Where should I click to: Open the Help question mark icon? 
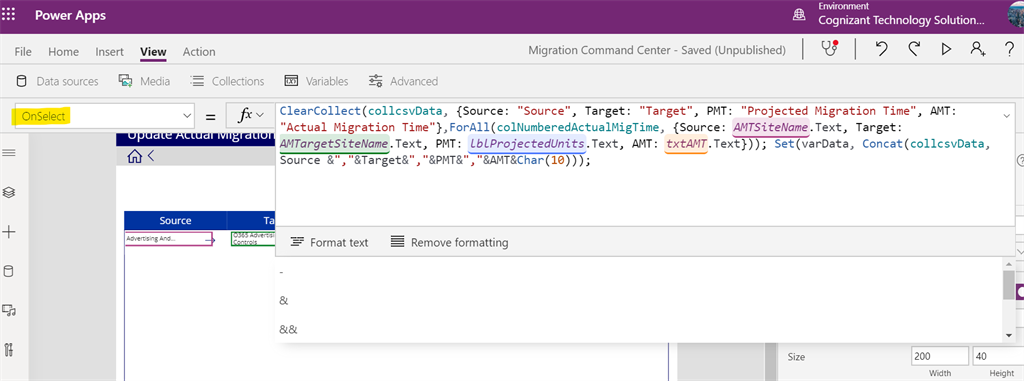click(x=1010, y=49)
